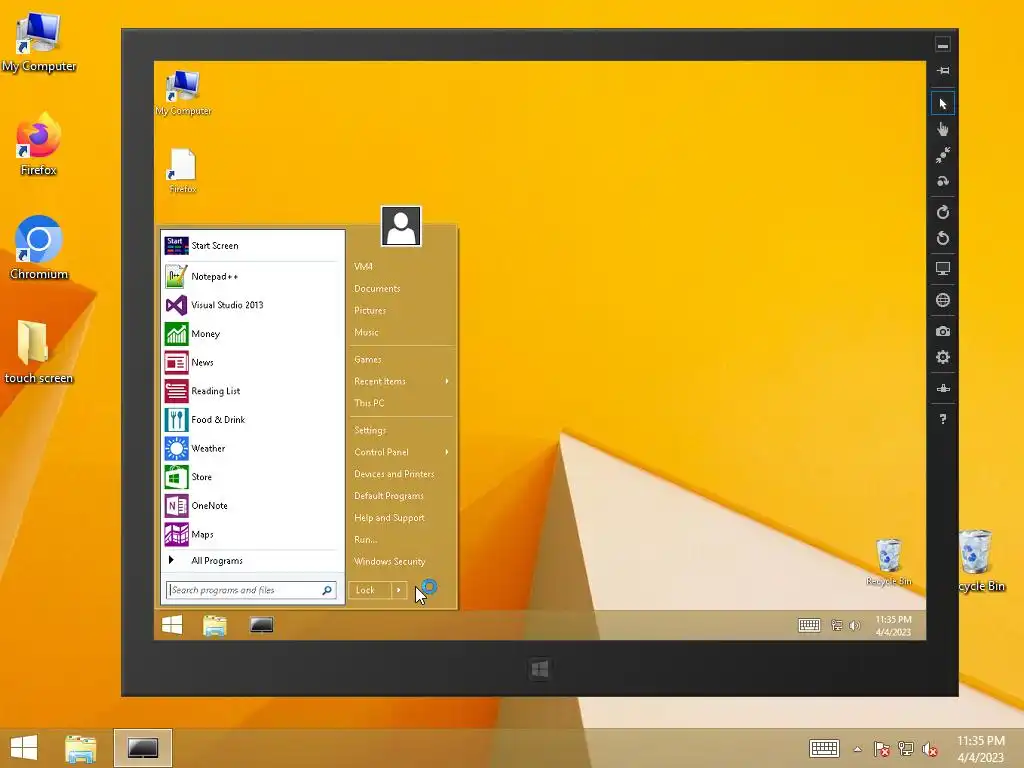Screen dimensions: 1024x768
Task: Open the Store app entry
Action: [252, 477]
